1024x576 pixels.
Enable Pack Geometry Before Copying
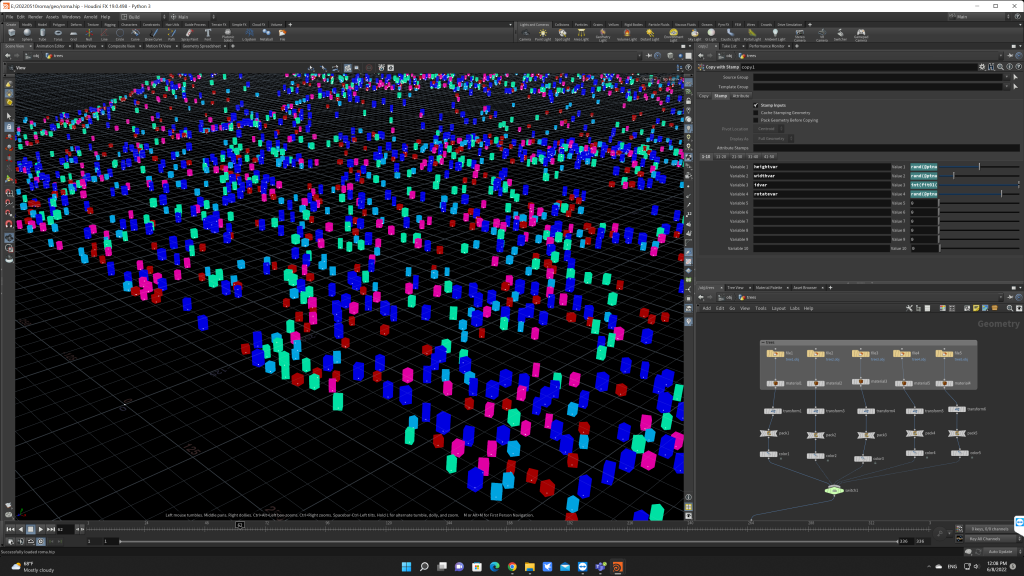click(756, 120)
